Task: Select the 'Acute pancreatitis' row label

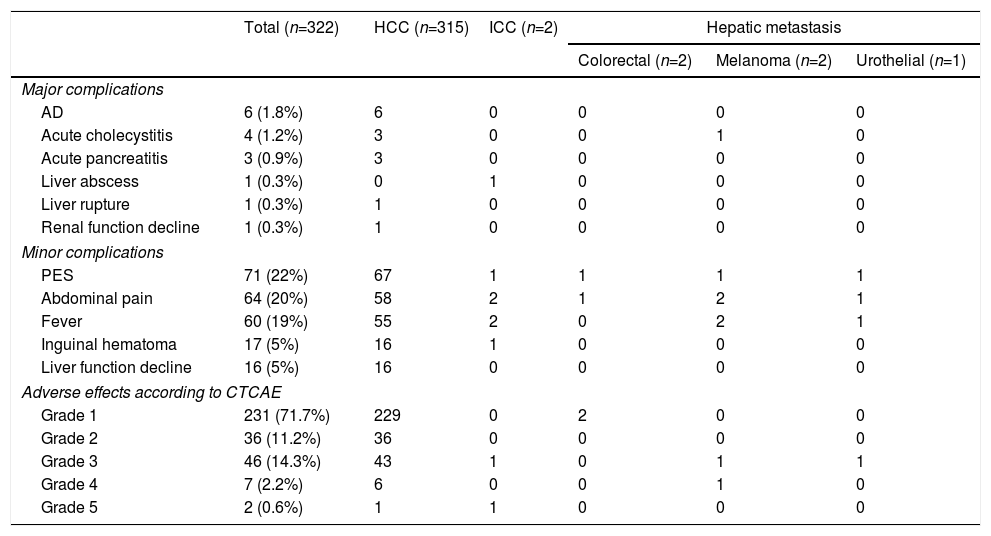Action: [104, 158]
